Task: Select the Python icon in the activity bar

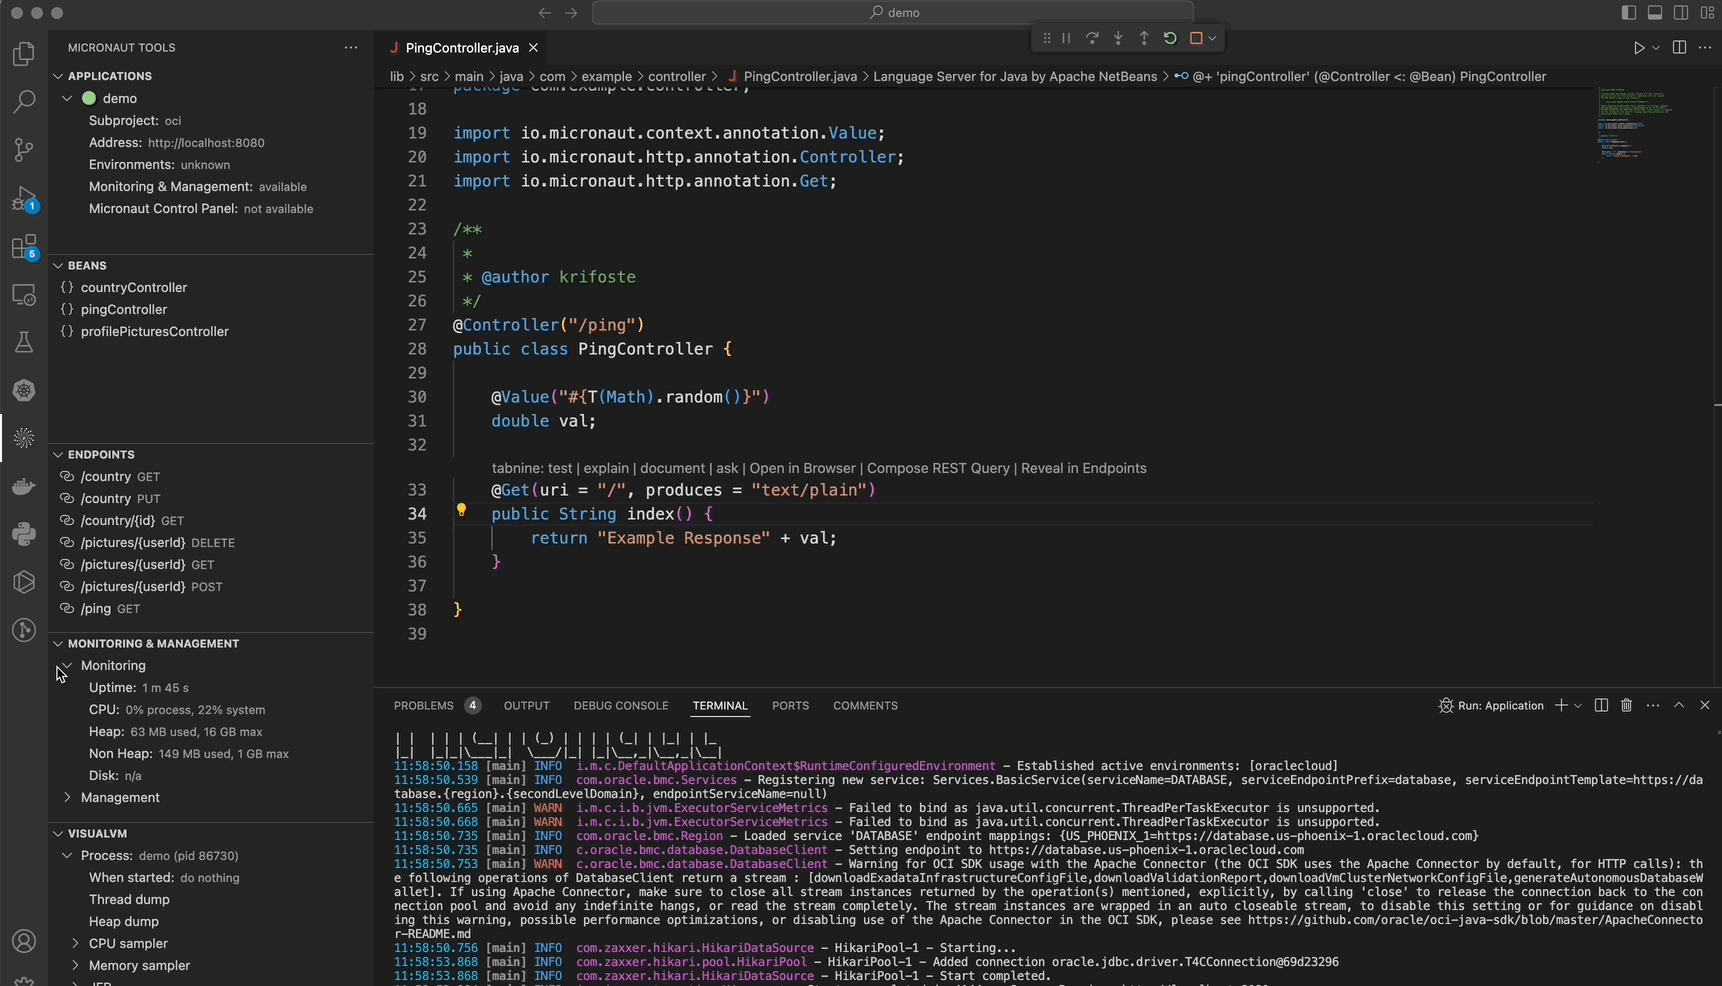Action: tap(24, 534)
